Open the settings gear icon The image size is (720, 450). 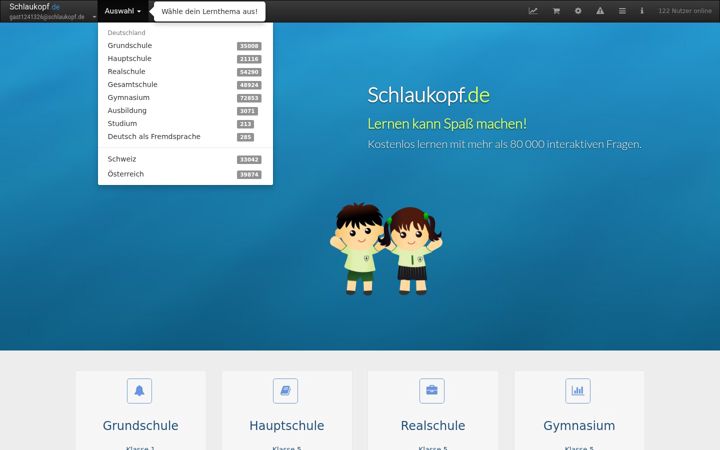(578, 11)
